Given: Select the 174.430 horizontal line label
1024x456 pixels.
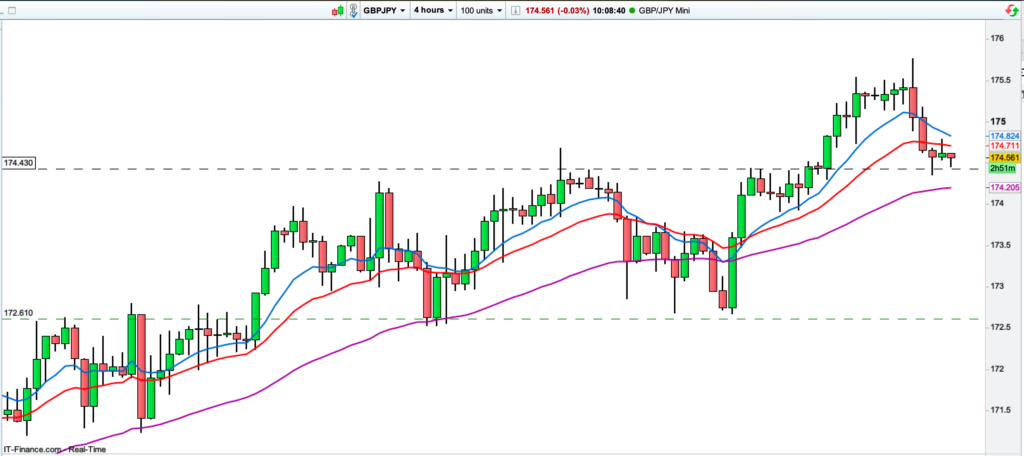Looking at the screenshot, I should (x=19, y=162).
